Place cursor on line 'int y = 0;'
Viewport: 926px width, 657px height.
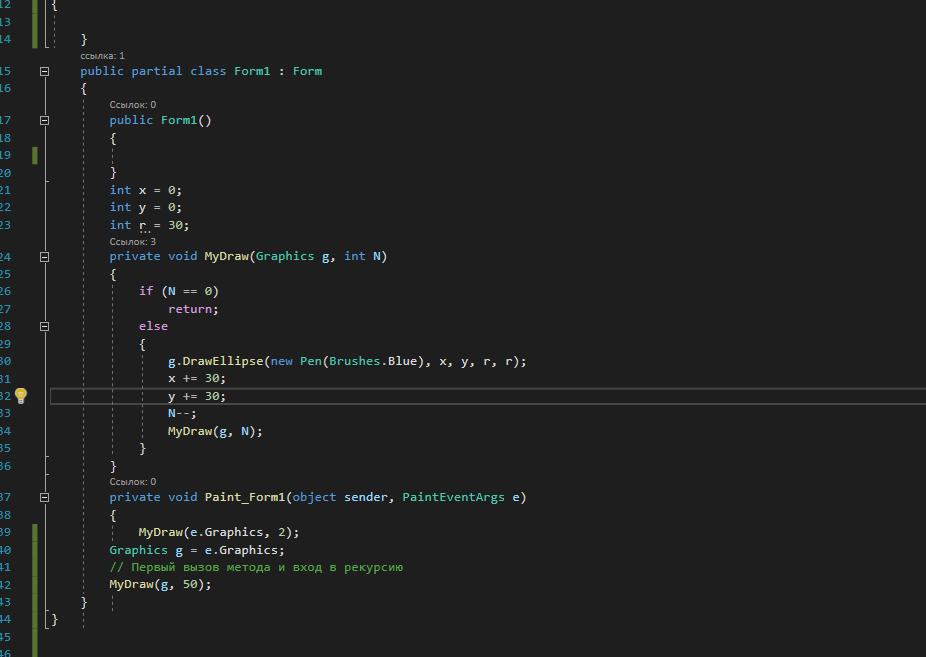146,207
